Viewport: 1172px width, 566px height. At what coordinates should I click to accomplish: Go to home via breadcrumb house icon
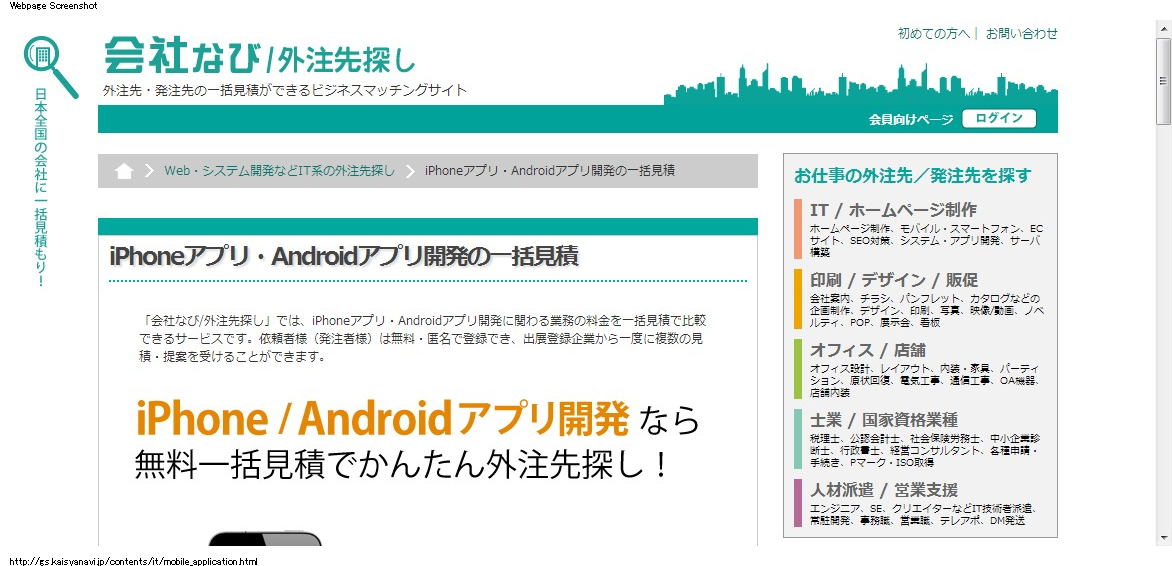[x=124, y=171]
